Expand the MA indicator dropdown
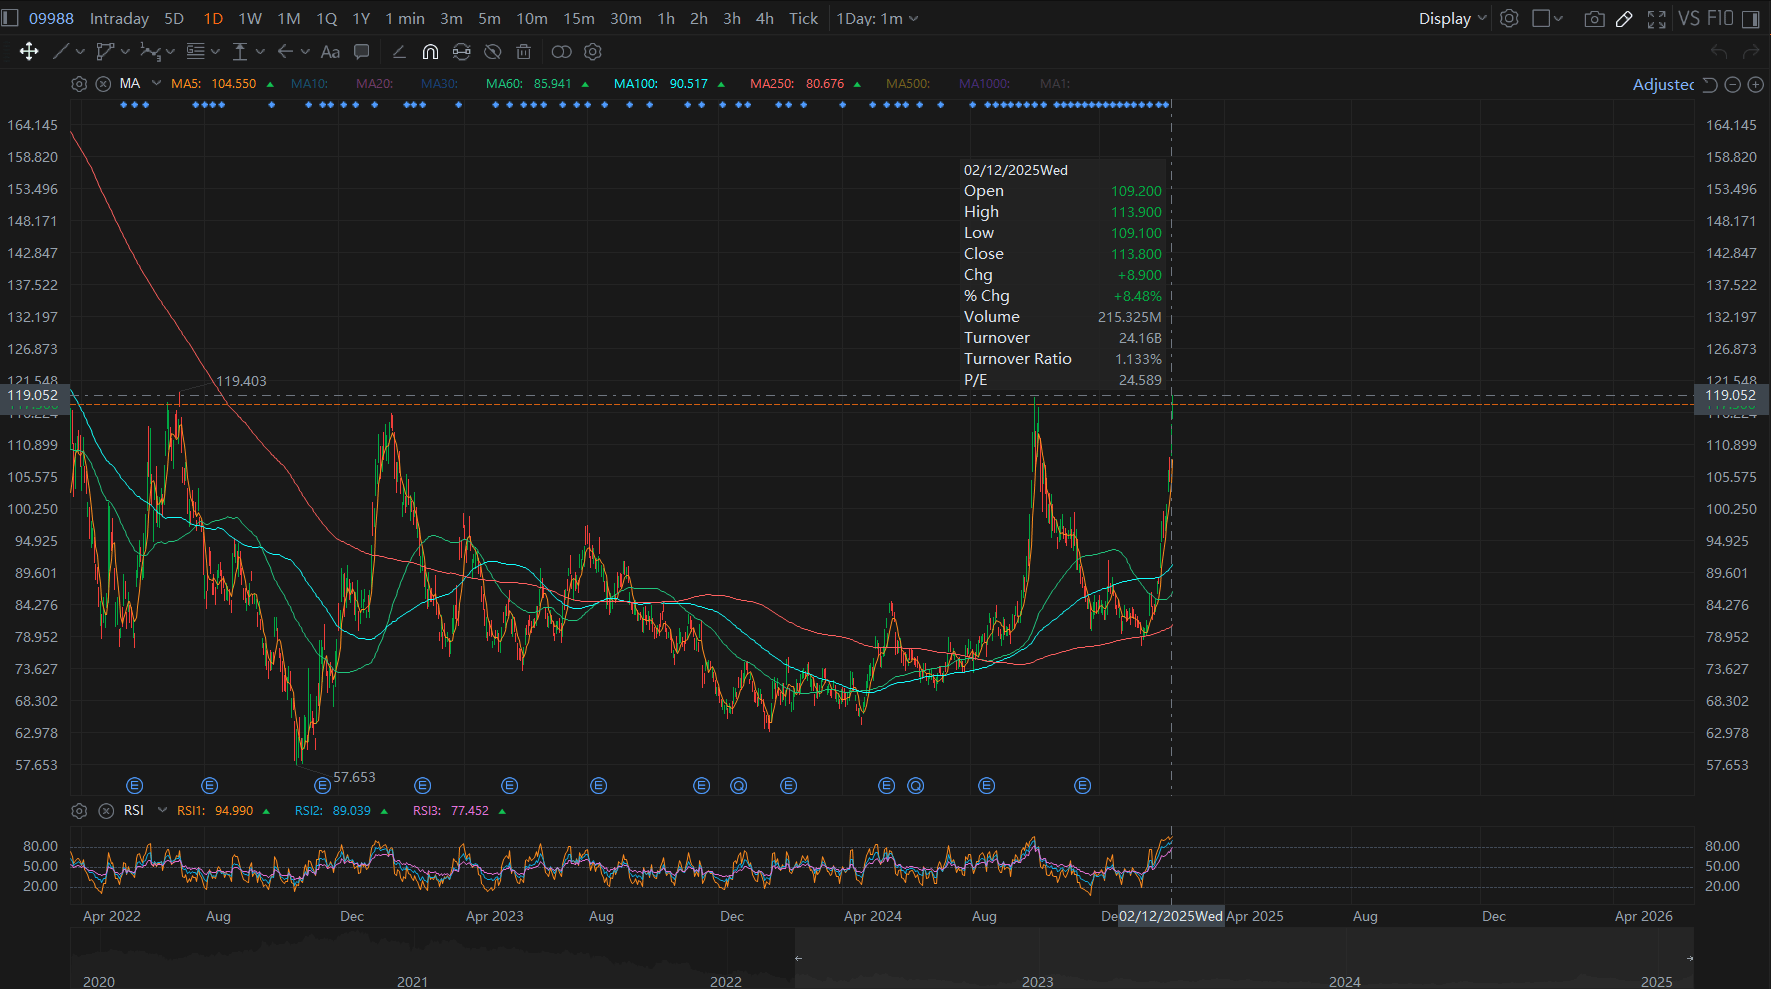This screenshot has width=1771, height=989. click(x=157, y=83)
